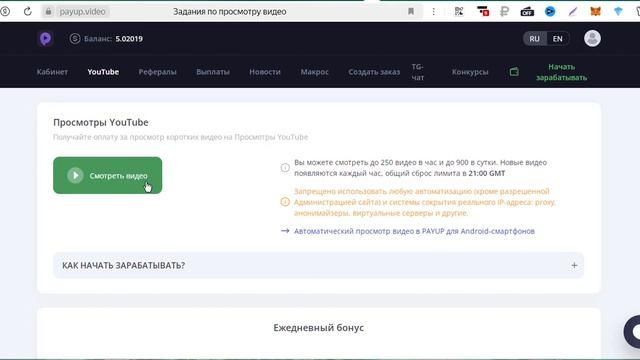640x360 pixels.
Task: Click the plus icon on the accordion
Action: point(574,265)
